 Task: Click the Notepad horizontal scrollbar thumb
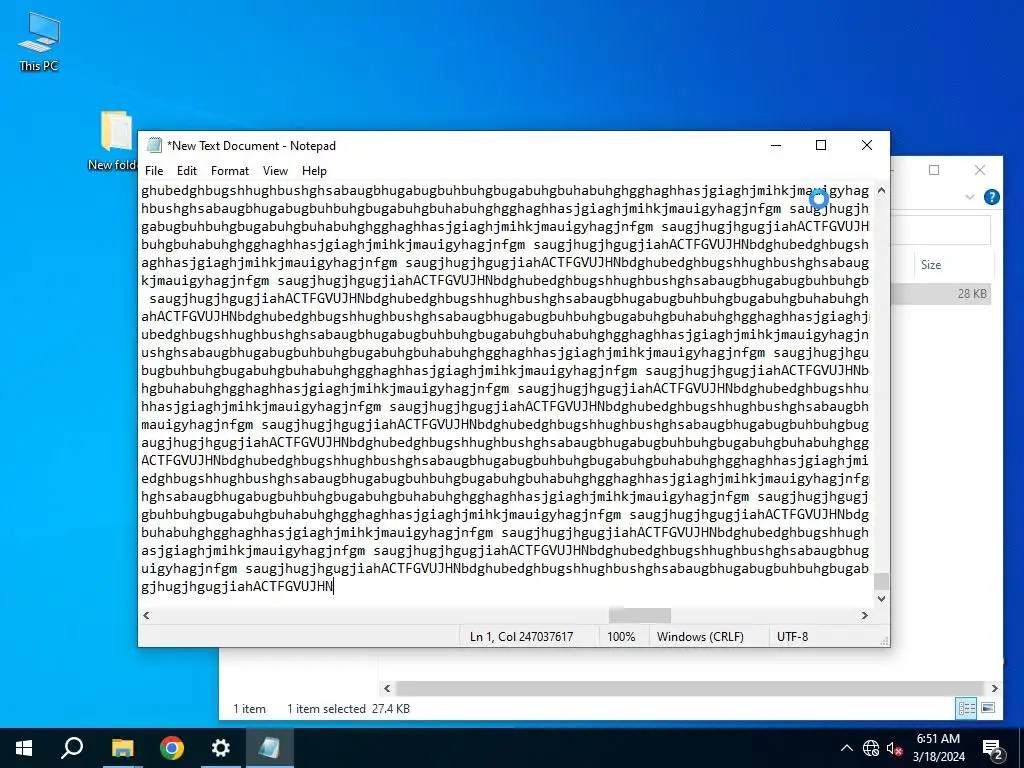(x=639, y=615)
